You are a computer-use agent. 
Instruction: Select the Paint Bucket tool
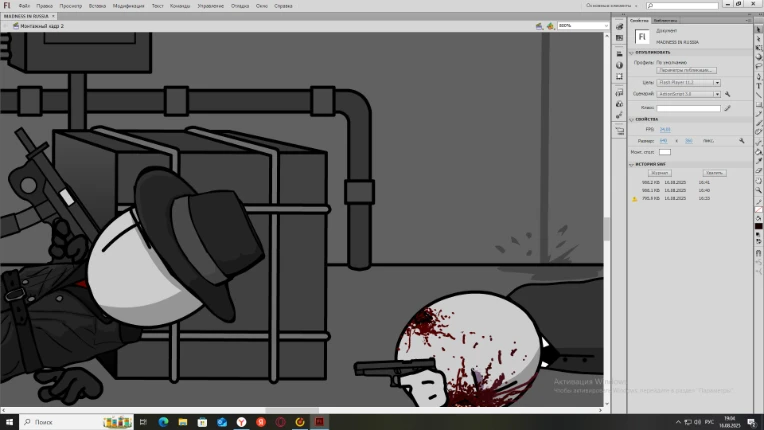click(x=759, y=151)
